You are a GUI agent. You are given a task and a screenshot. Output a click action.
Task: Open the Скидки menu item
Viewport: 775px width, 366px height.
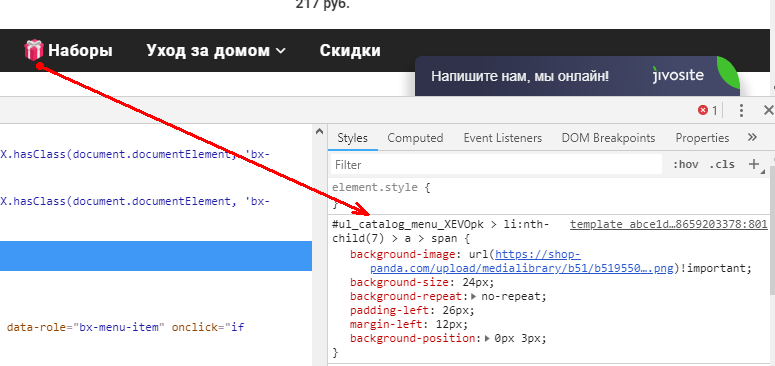(350, 50)
